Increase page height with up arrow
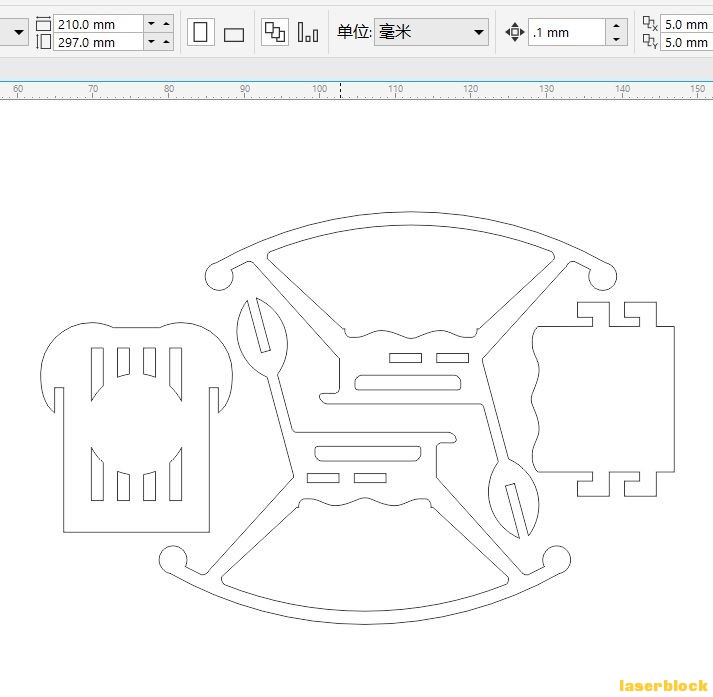This screenshot has height=697, width=713. [166, 42]
